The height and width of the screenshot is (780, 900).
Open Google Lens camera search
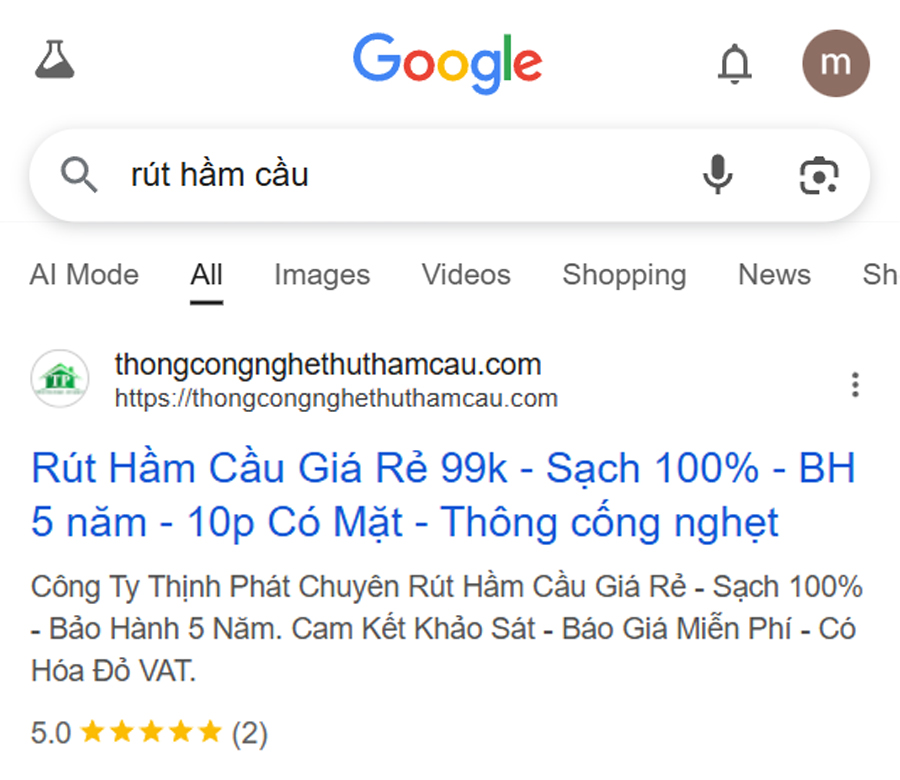click(819, 175)
